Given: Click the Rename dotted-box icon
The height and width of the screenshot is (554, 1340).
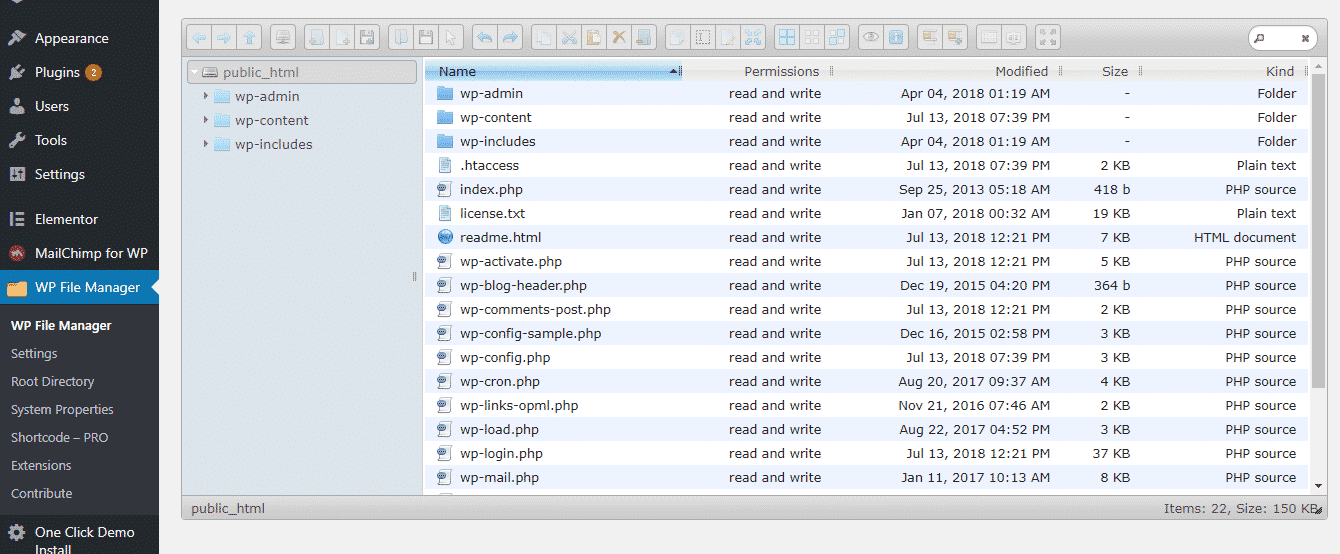Looking at the screenshot, I should (x=703, y=38).
